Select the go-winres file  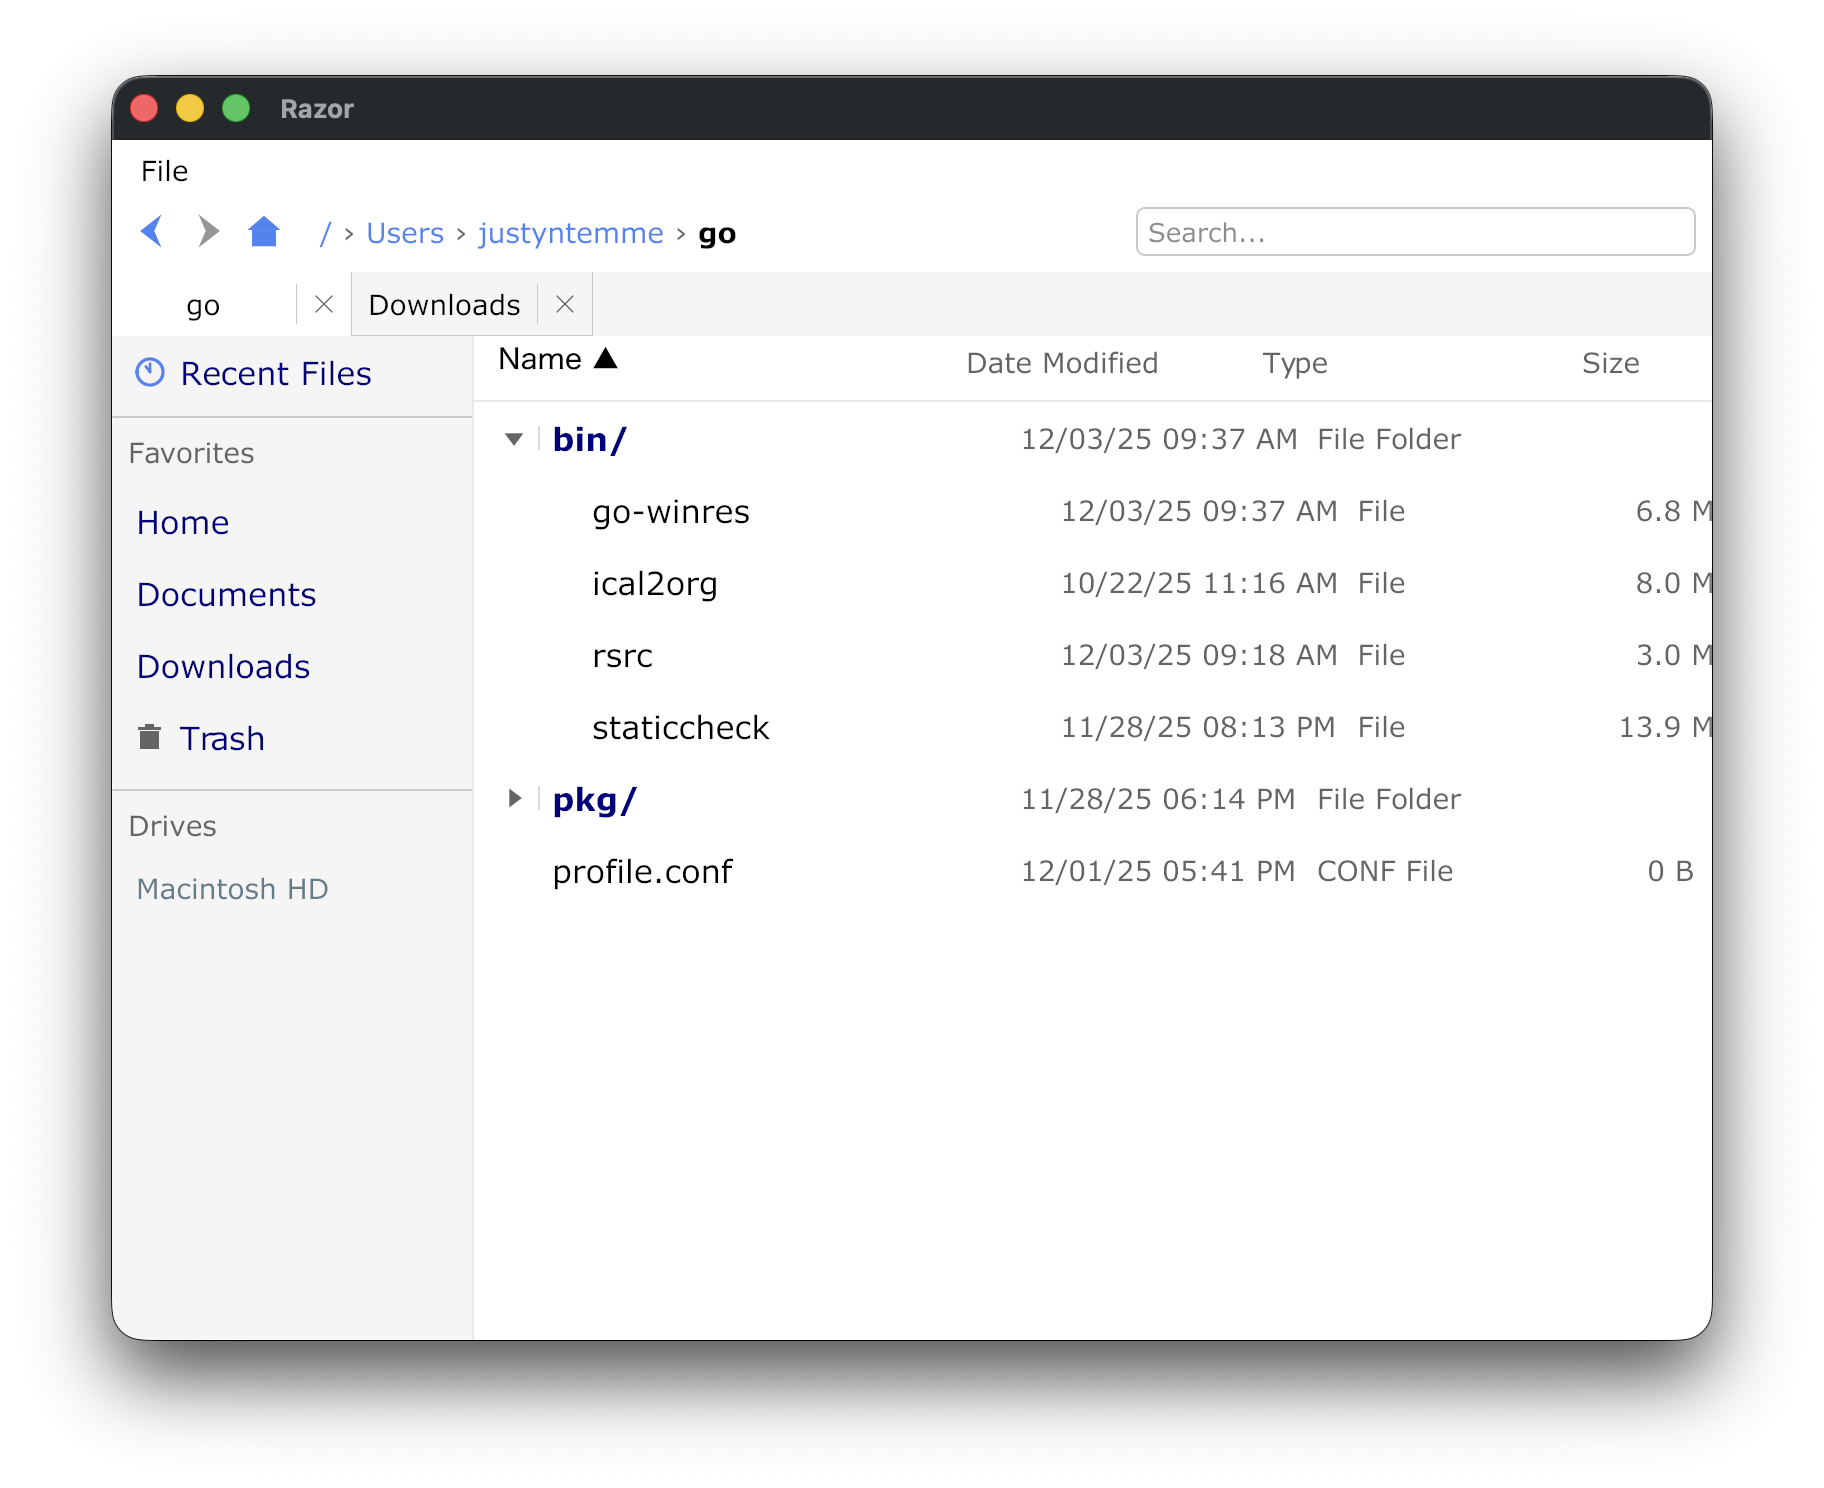coord(1093,511)
